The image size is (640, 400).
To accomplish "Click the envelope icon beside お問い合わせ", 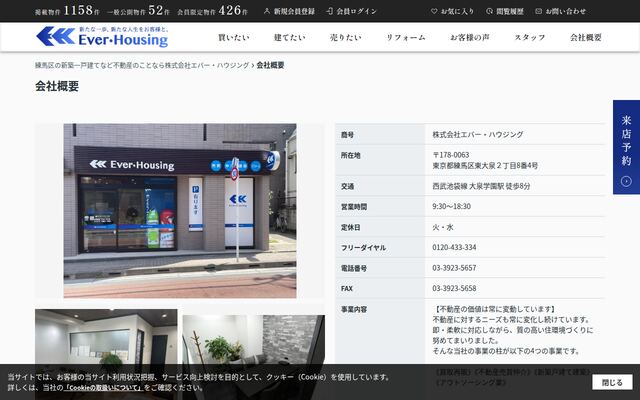I will [538, 11].
